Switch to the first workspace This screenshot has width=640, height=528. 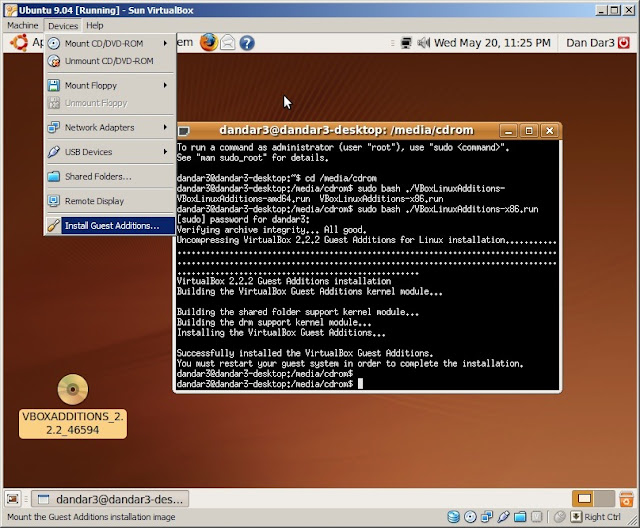click(x=584, y=499)
